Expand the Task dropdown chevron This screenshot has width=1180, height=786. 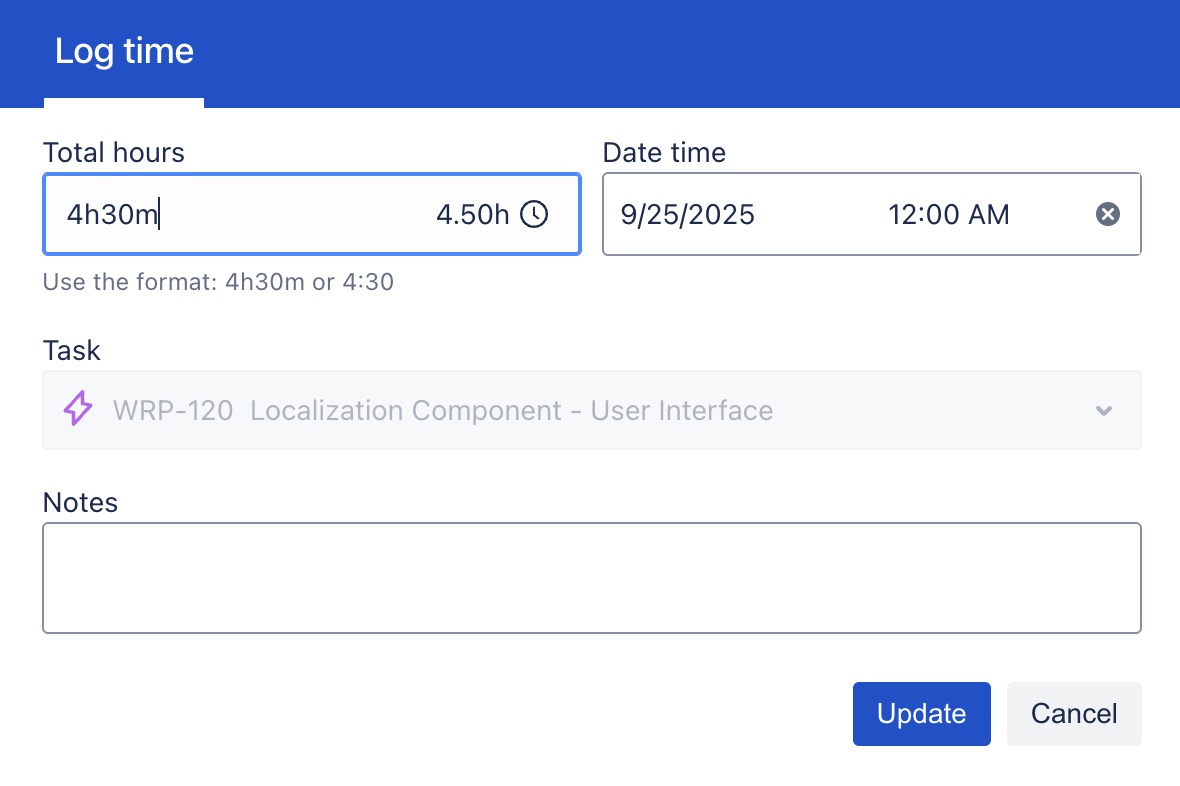pos(1104,411)
